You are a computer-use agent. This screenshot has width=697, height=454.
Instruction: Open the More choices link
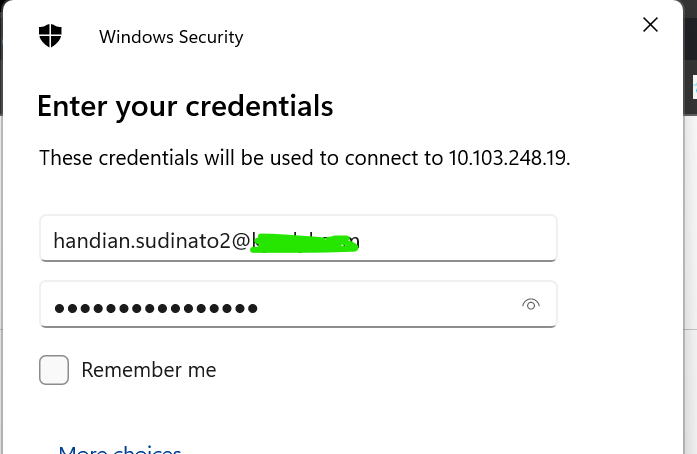(x=120, y=449)
